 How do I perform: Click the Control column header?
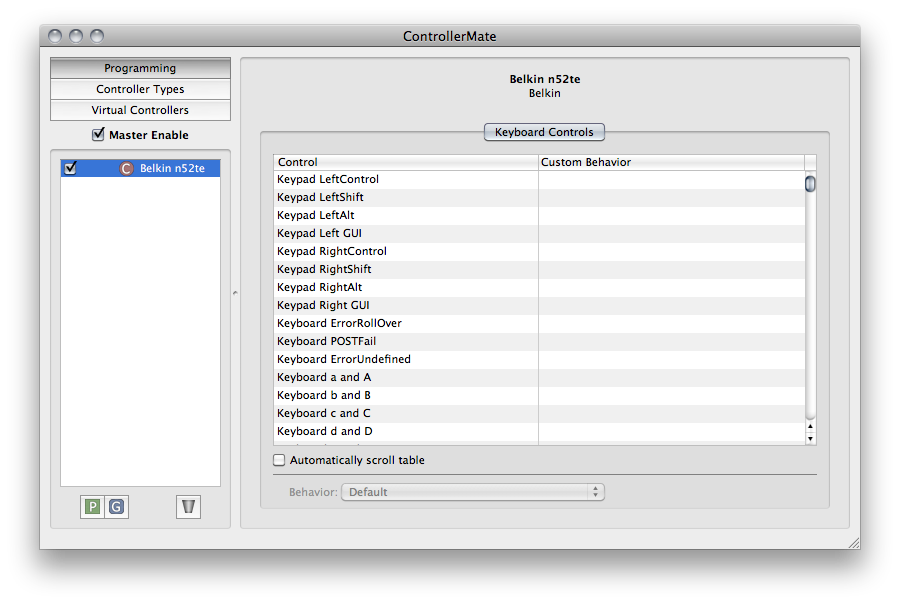406,162
